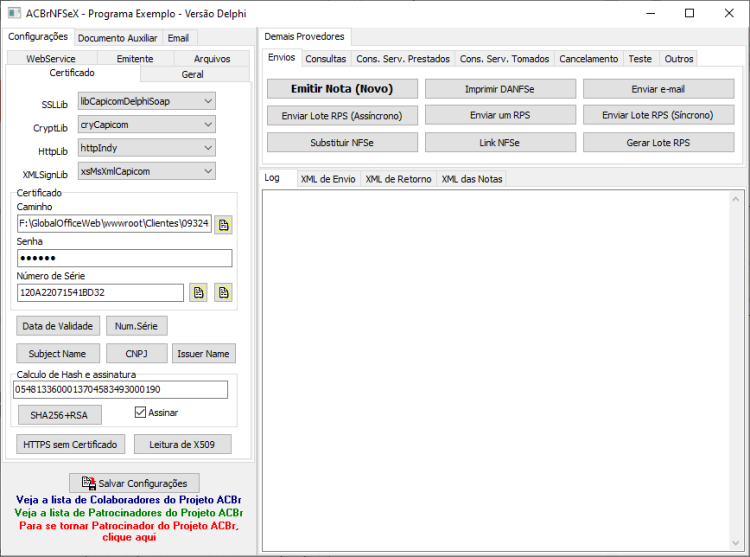The width and height of the screenshot is (750, 557).
Task: Click Subject Name button
Action: point(58,354)
